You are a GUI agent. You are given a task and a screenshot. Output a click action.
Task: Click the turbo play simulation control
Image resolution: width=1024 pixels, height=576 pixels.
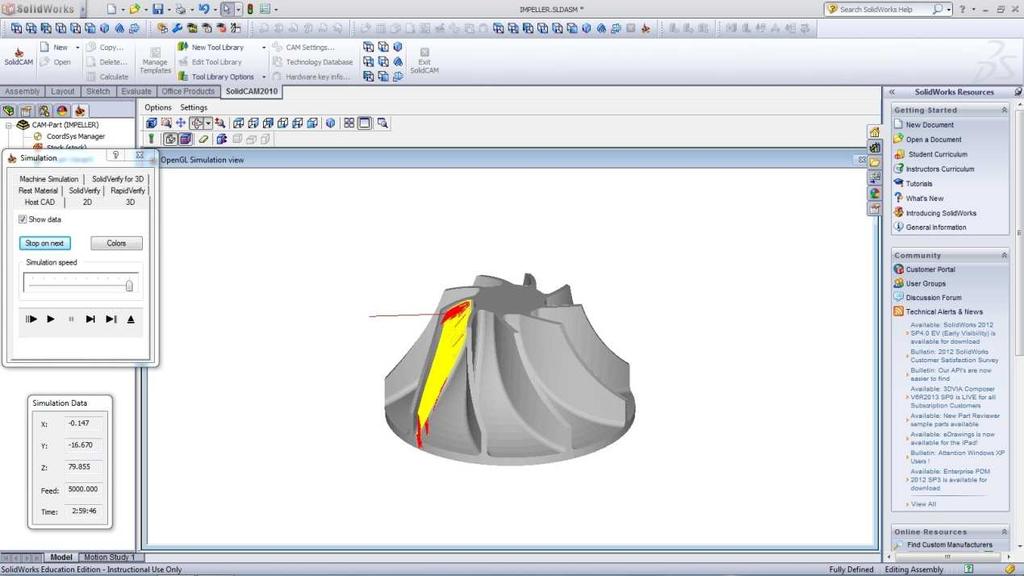point(31,319)
